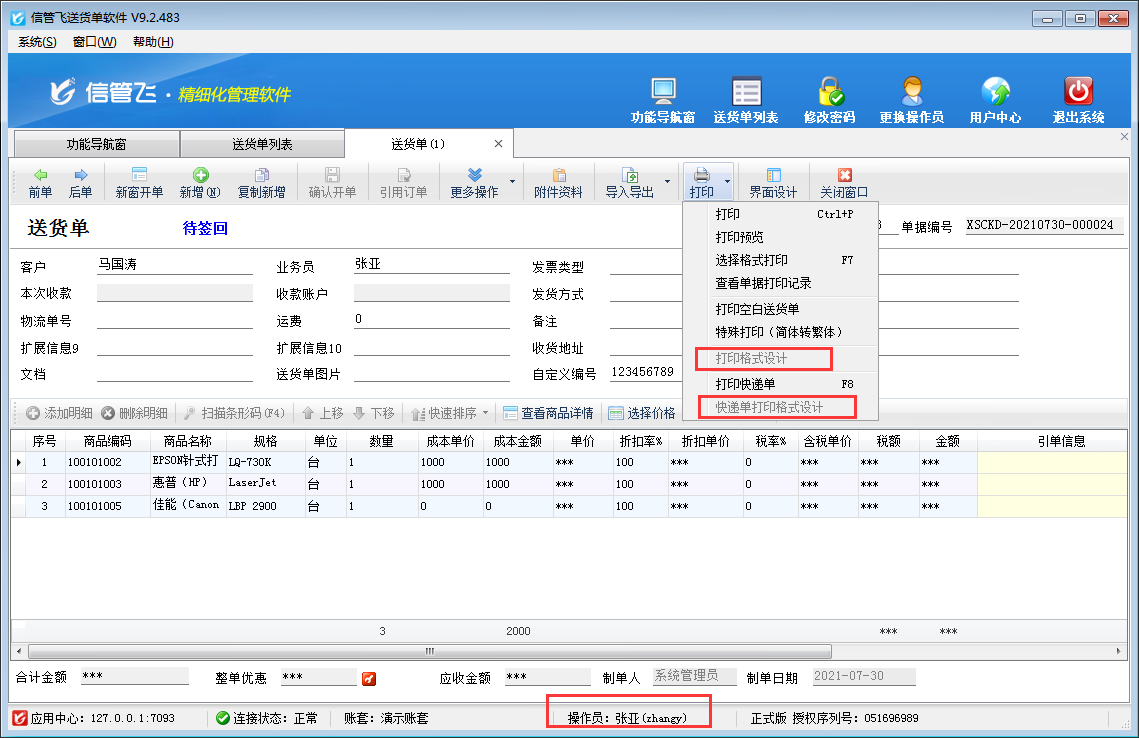Click the 单据编号 field XSCKD-20210730-000024
This screenshot has height=738, width=1139.
[1044, 225]
